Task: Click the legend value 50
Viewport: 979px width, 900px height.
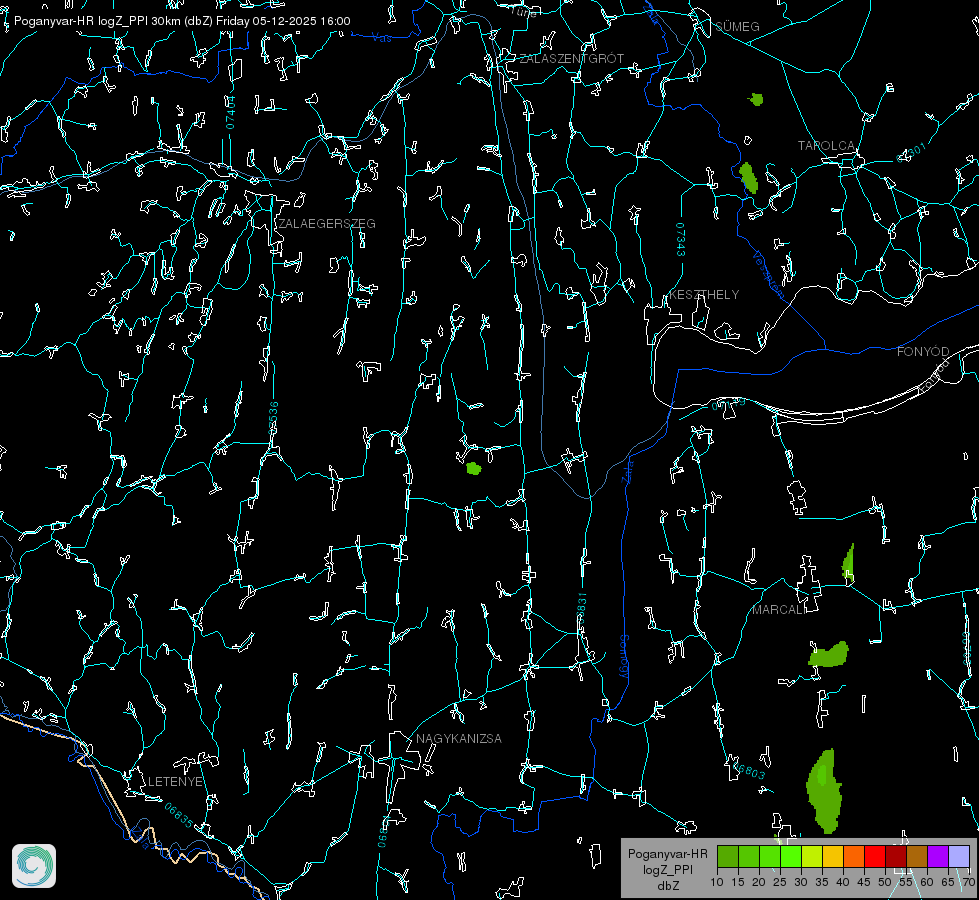Action: click(885, 883)
